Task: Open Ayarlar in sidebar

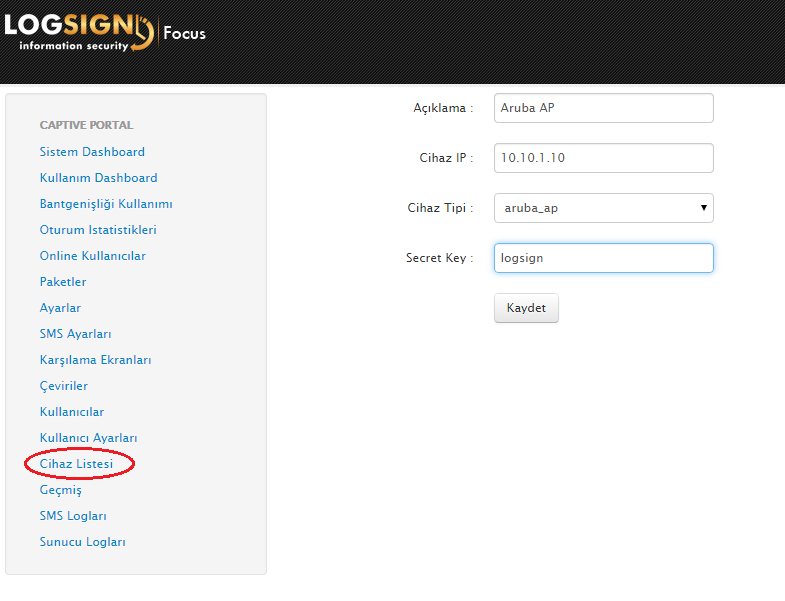Action: (60, 308)
